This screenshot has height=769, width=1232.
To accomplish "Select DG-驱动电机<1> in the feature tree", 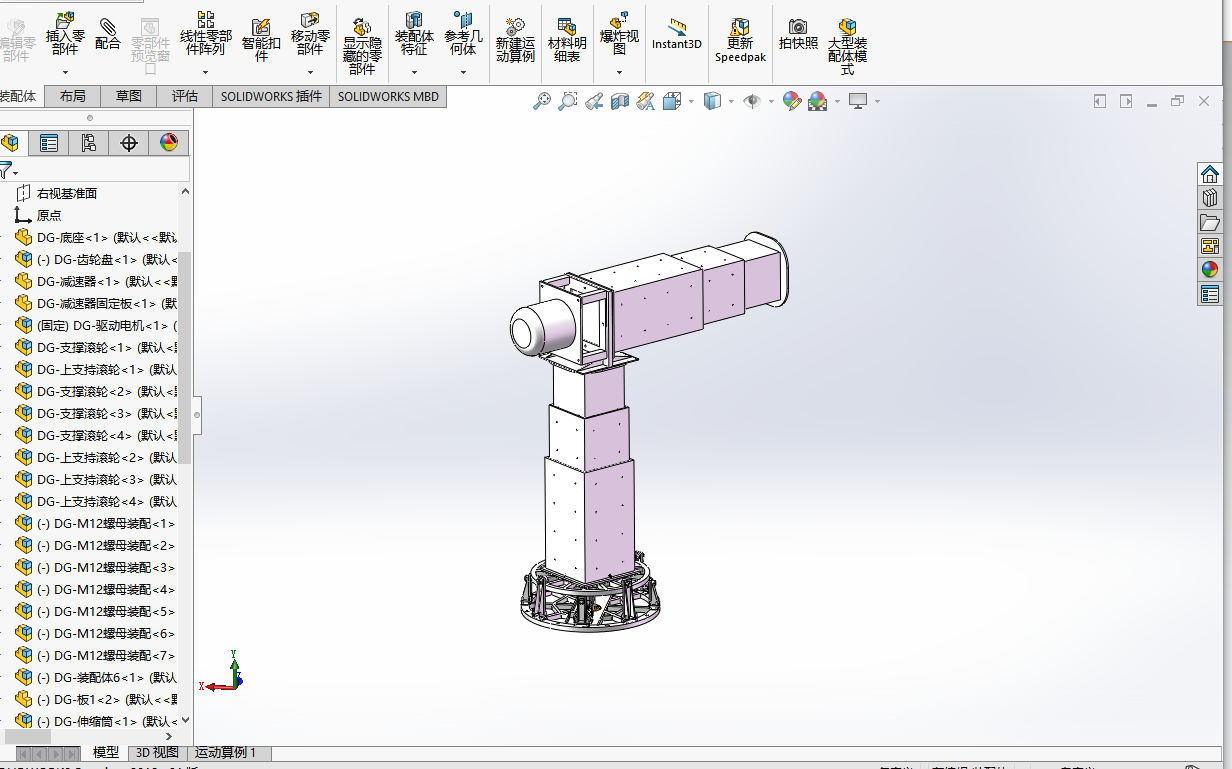I will 100,325.
